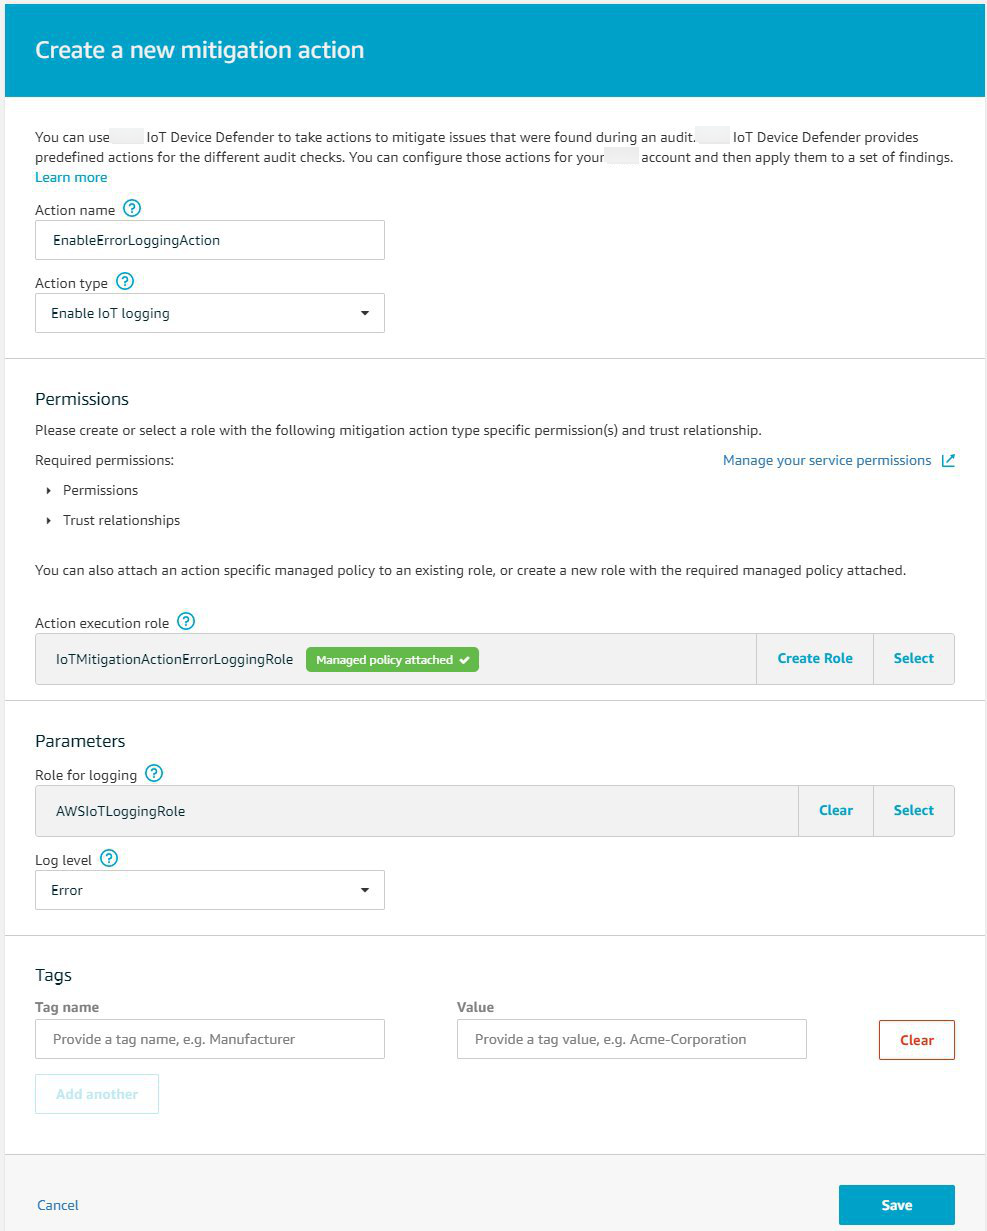Click help icon beside Log level

point(110,858)
